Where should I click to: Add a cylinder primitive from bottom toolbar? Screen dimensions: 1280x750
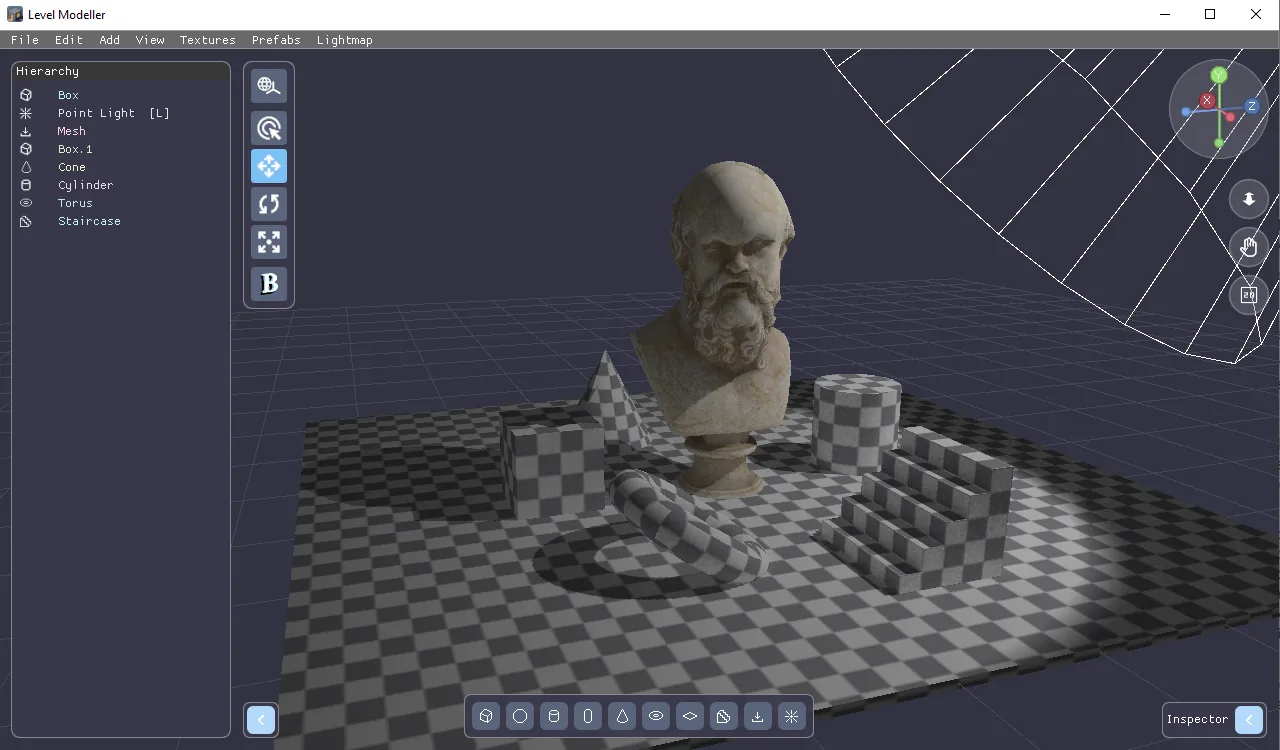pyautogui.click(x=554, y=716)
